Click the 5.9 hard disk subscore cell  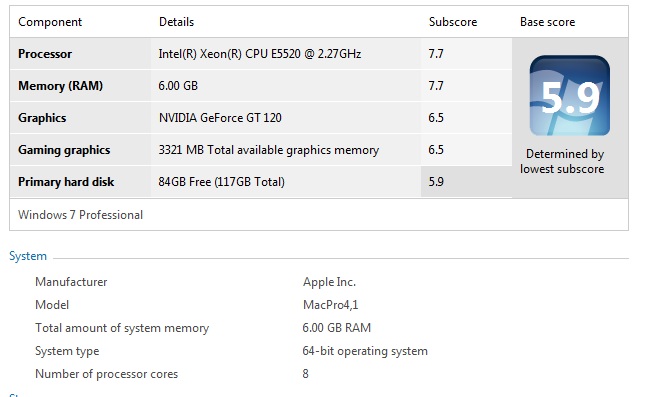[466, 182]
